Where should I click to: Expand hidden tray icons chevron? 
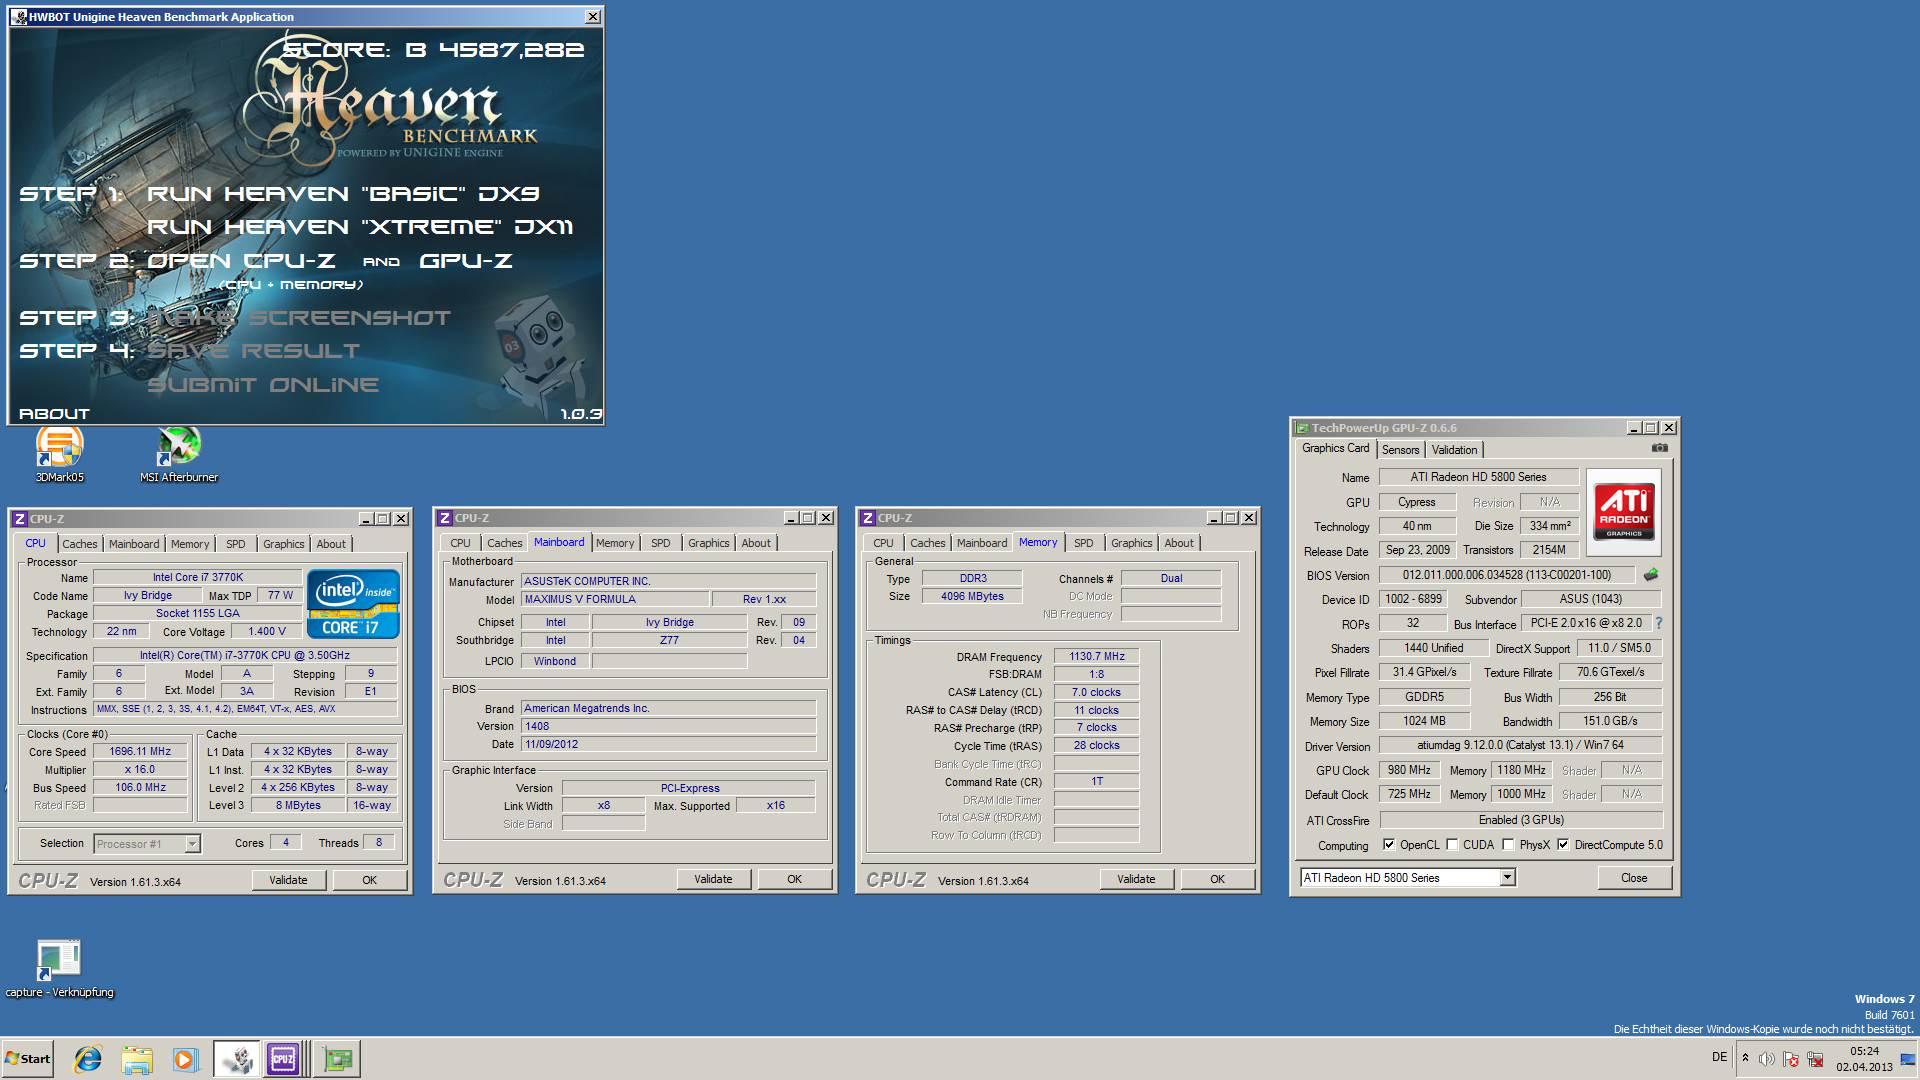[1746, 1058]
